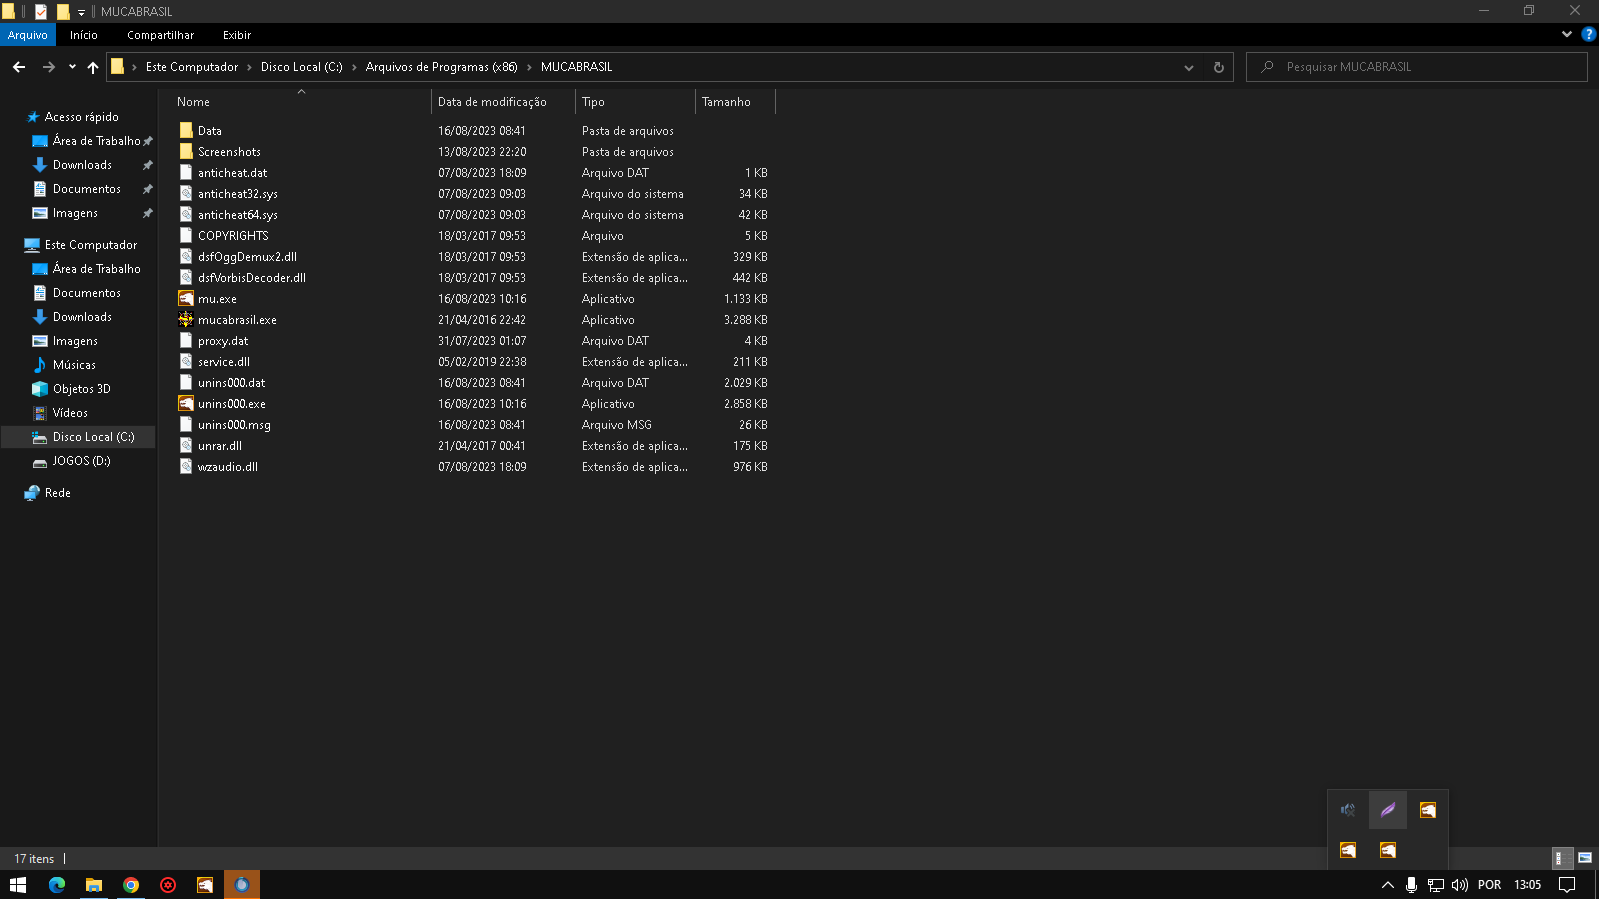Select dsfOggDemux2.dll file name
This screenshot has height=899, width=1599.
tap(247, 257)
